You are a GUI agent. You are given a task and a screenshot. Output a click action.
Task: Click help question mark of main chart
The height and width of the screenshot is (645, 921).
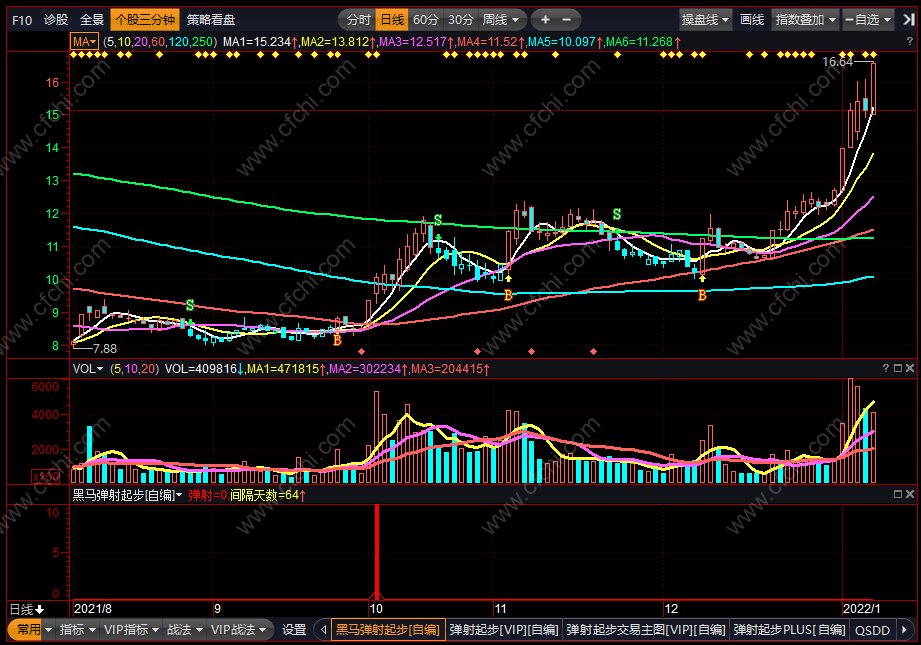pyautogui.click(x=910, y=41)
